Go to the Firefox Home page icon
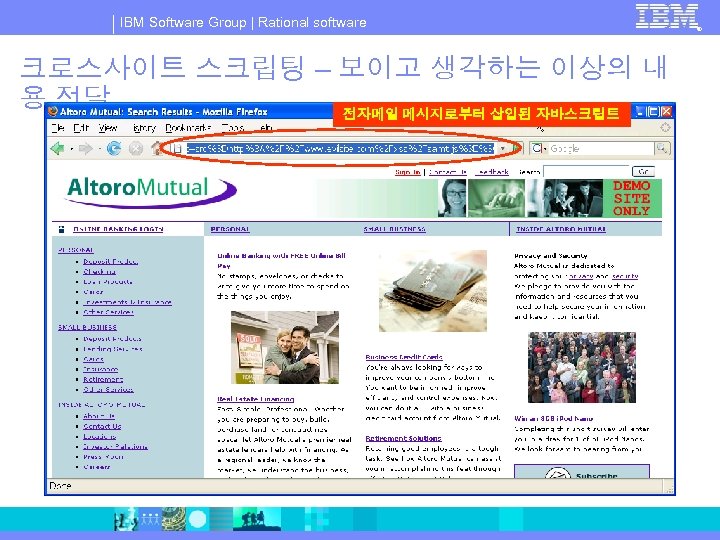This screenshot has height=540, width=720. 156,148
